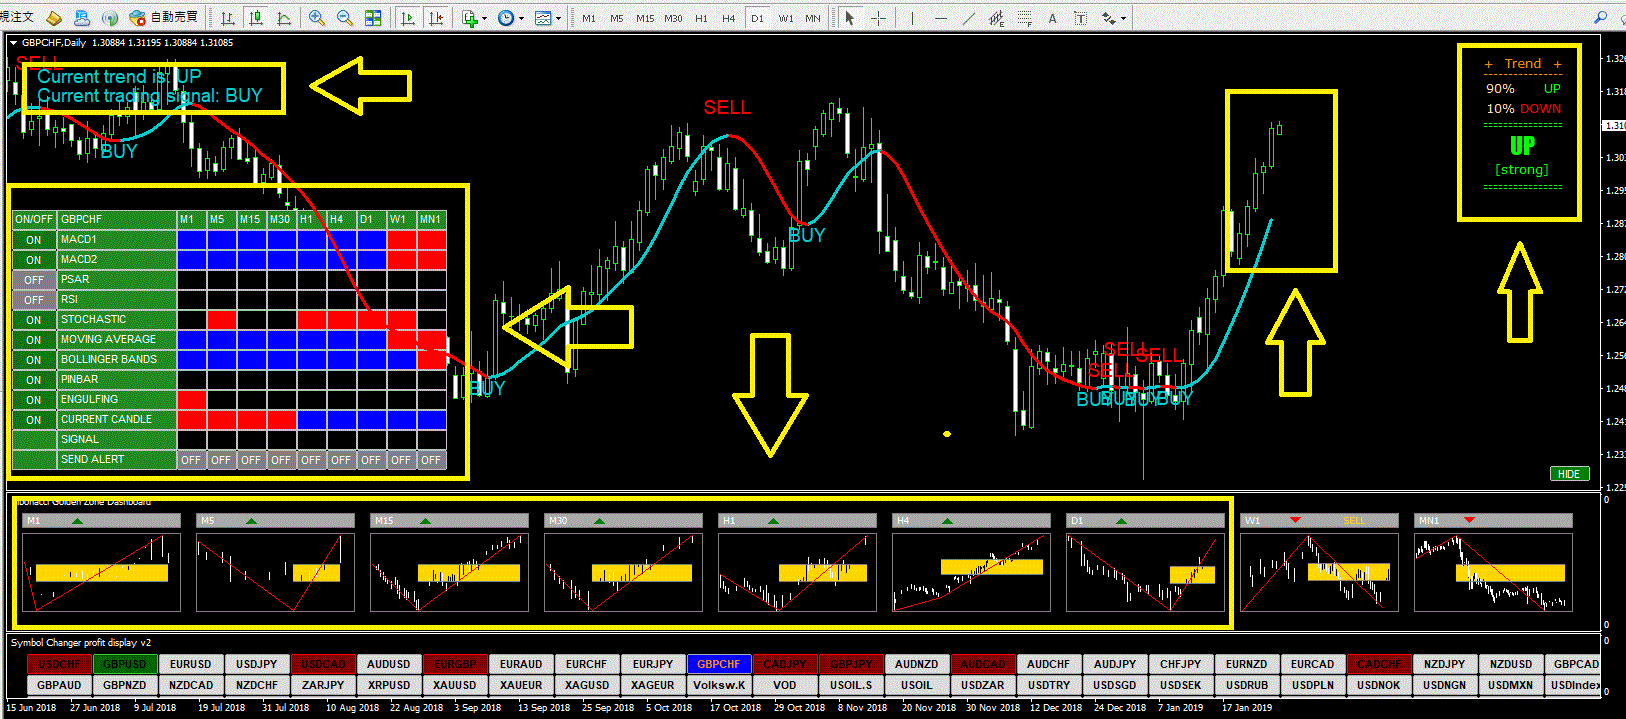Select the vertical line drawing tool
1626x719 pixels.
coord(912,18)
